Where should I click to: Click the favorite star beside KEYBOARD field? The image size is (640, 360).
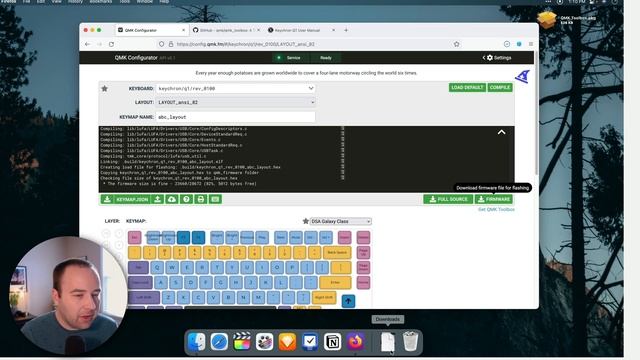(x=104, y=89)
